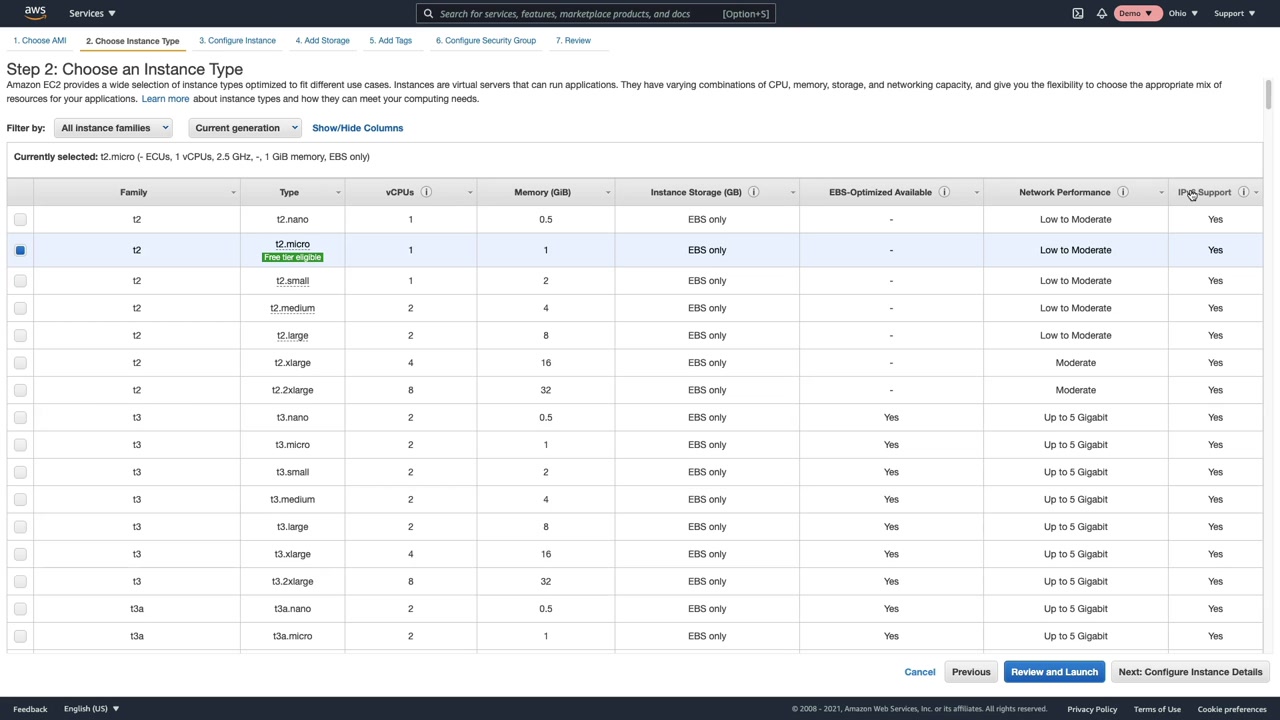
Task: Go to the 3. Configure Instance step
Action: point(237,40)
